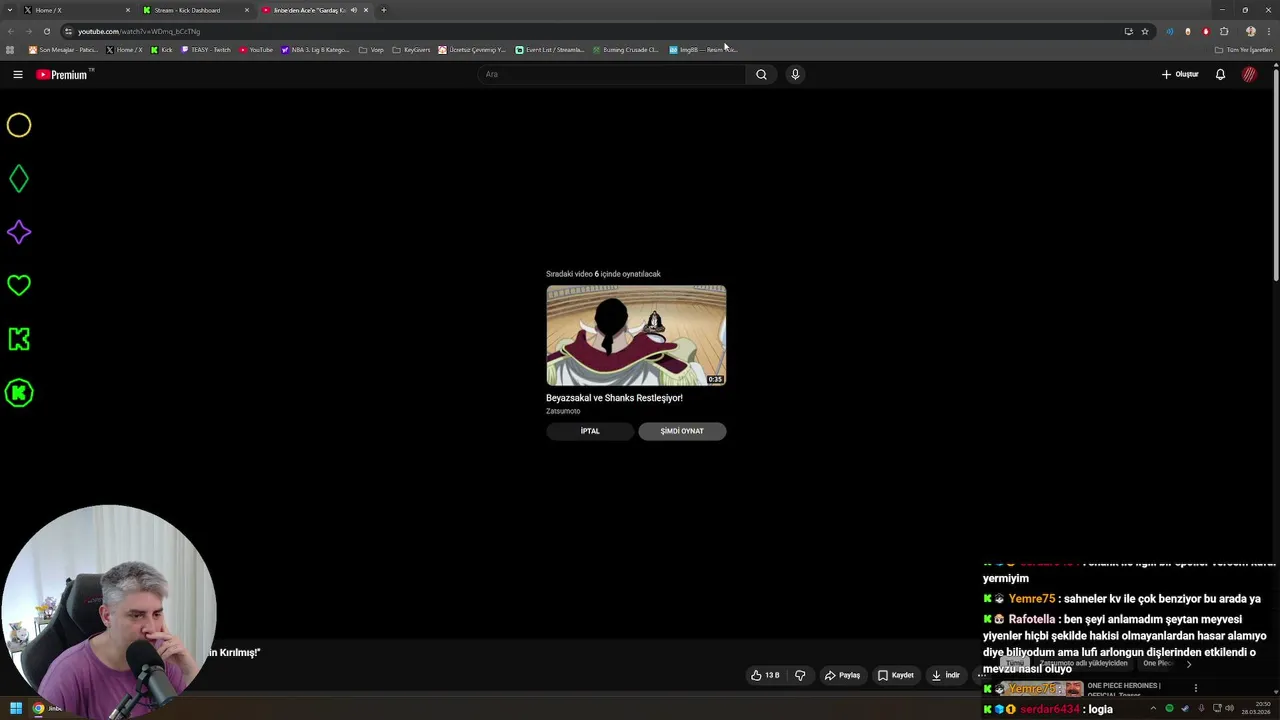Expand the Voep bookmark folder
The height and width of the screenshot is (720, 1280).
[x=371, y=49]
